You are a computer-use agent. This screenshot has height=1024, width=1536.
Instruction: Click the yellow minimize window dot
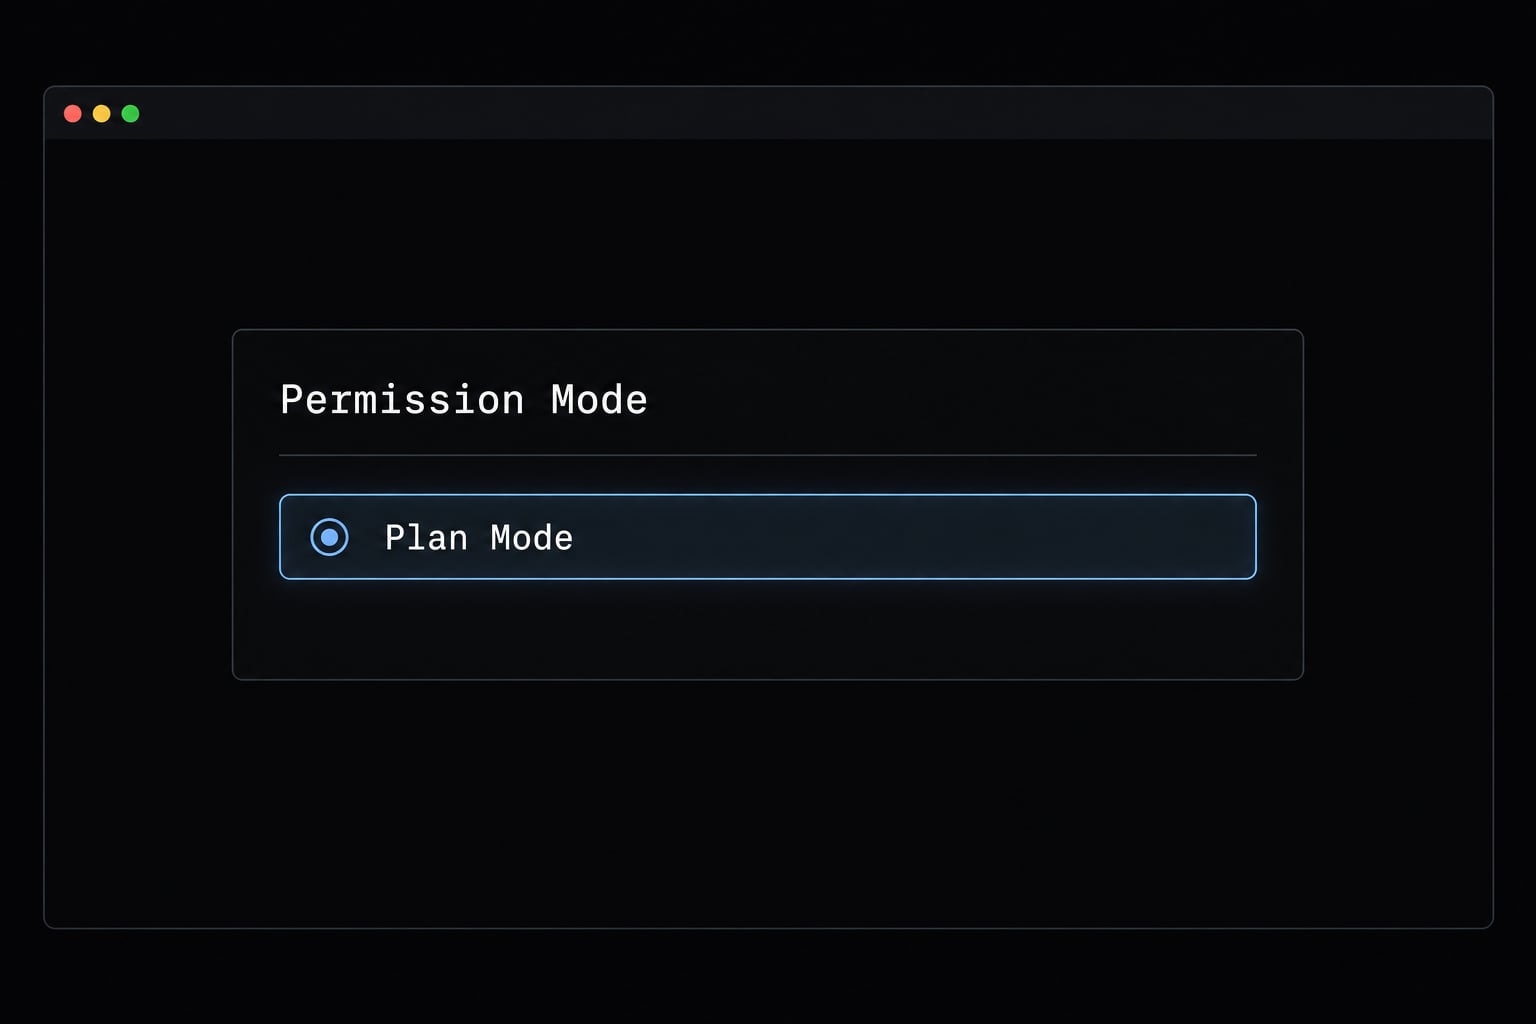tap(101, 114)
